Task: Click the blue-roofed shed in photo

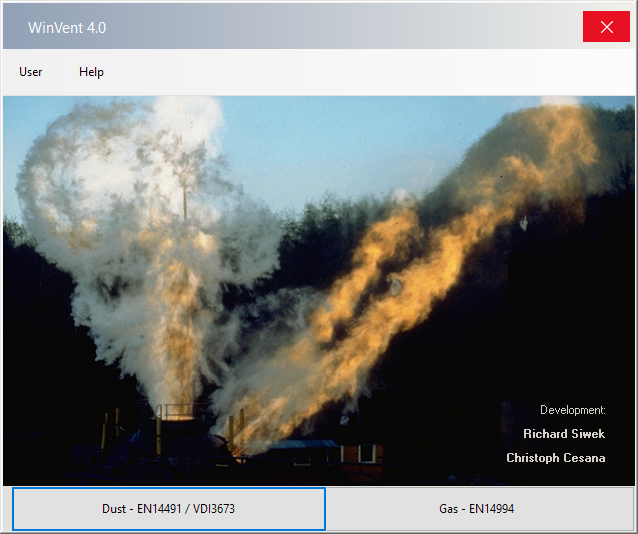Action: (303, 450)
